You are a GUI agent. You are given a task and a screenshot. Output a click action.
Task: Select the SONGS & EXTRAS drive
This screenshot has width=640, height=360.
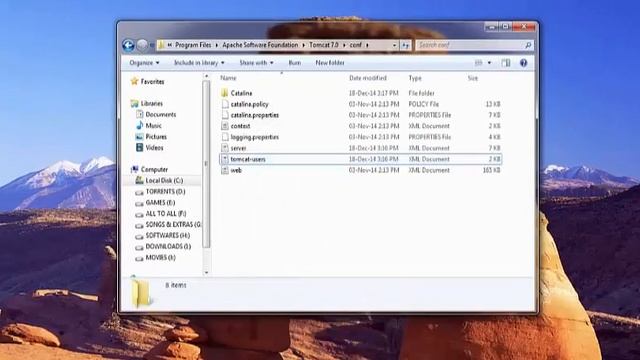tap(173, 224)
